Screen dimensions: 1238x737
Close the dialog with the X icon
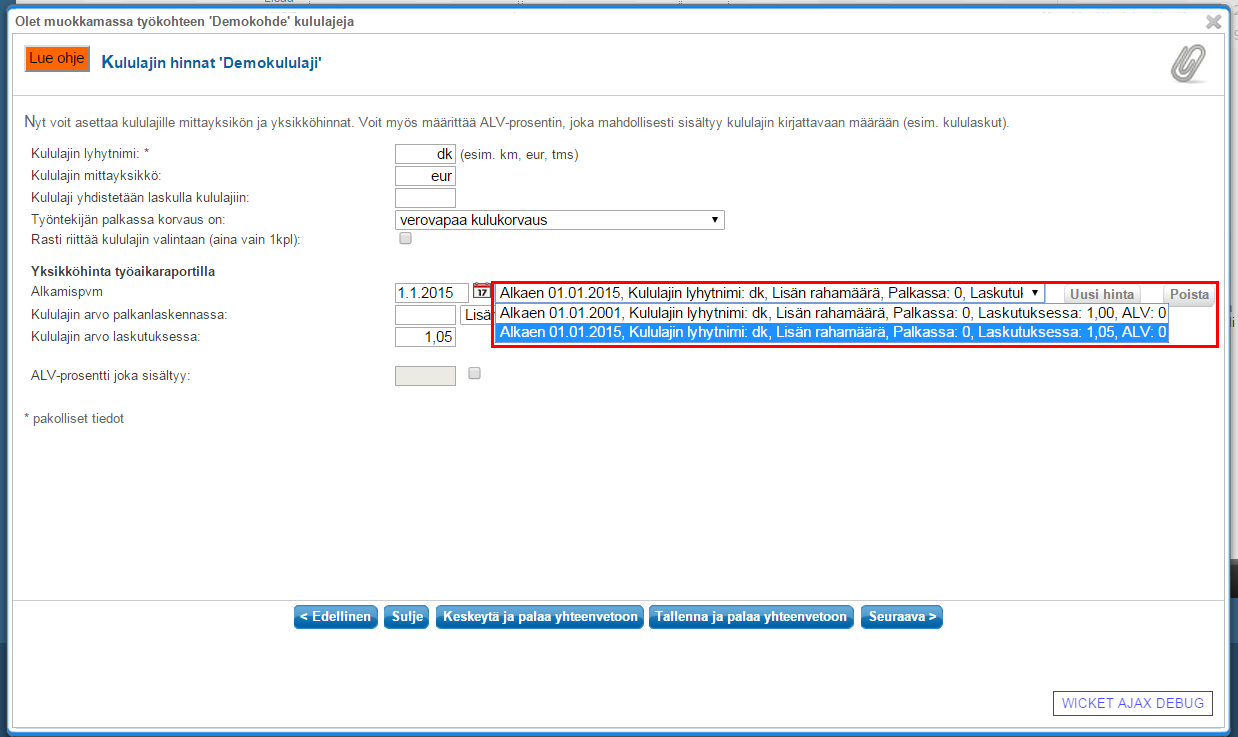coord(1213,21)
